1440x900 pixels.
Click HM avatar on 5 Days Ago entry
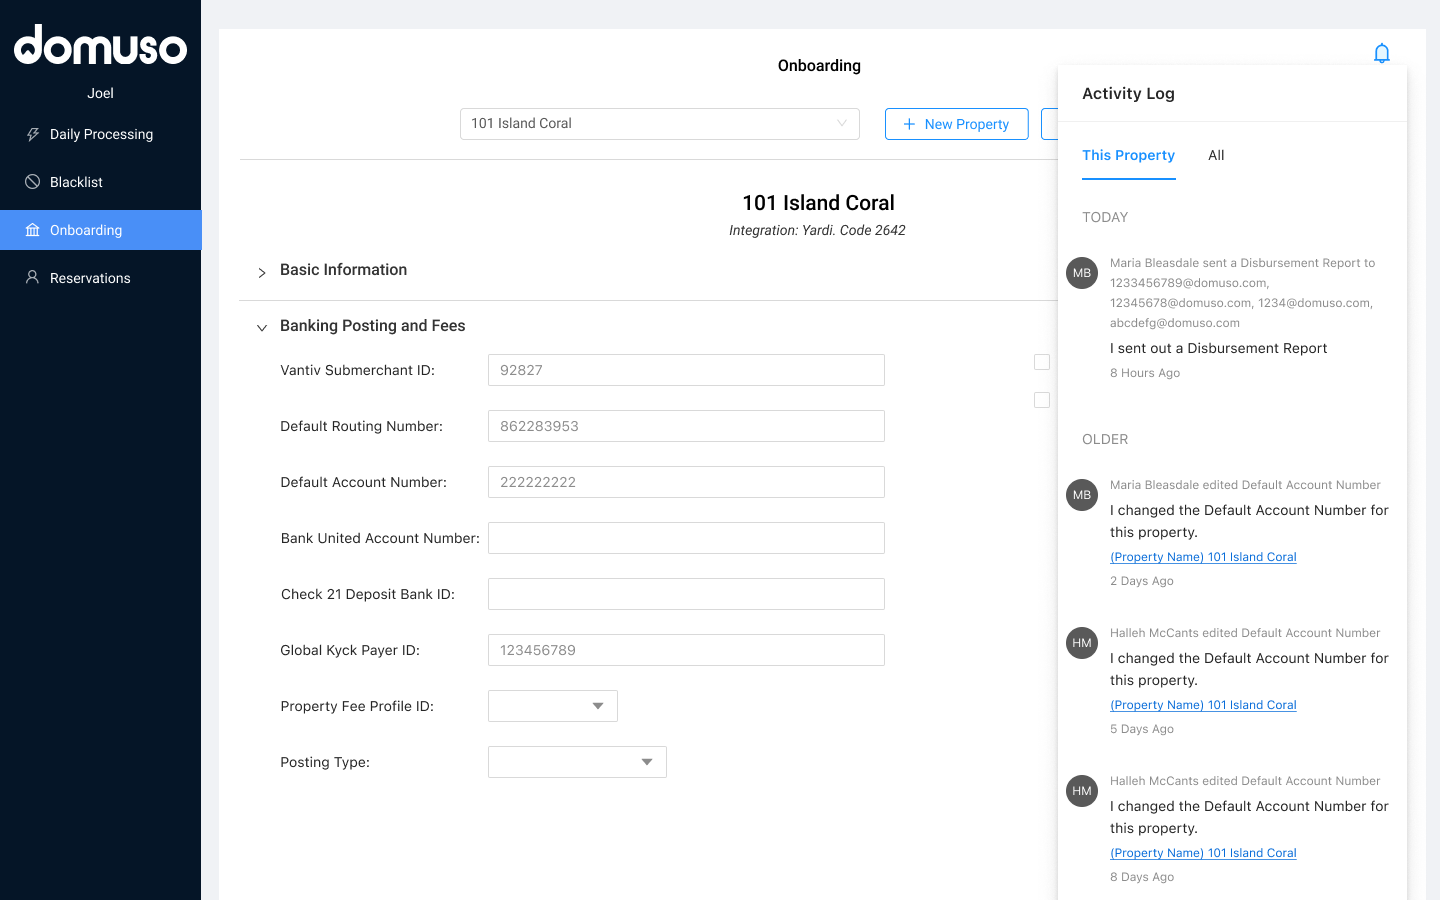[1082, 643]
